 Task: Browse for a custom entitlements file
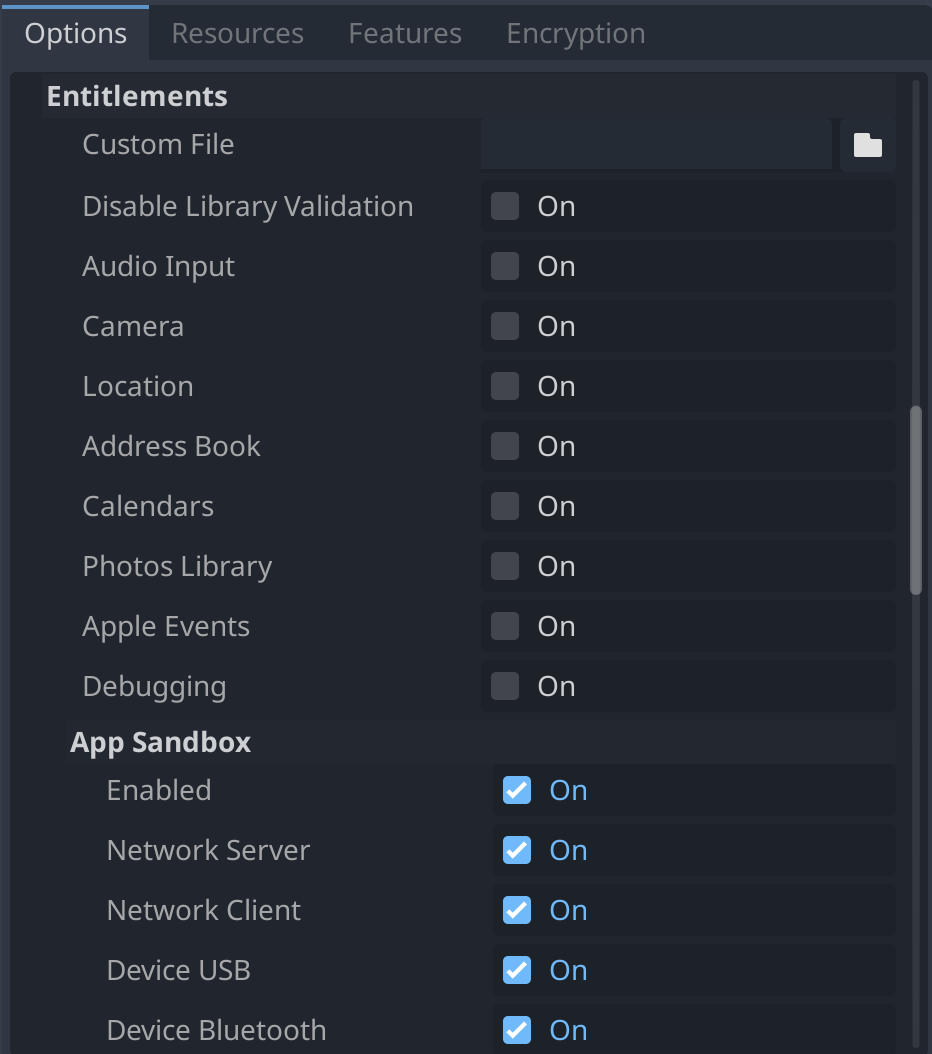pyautogui.click(x=867, y=144)
